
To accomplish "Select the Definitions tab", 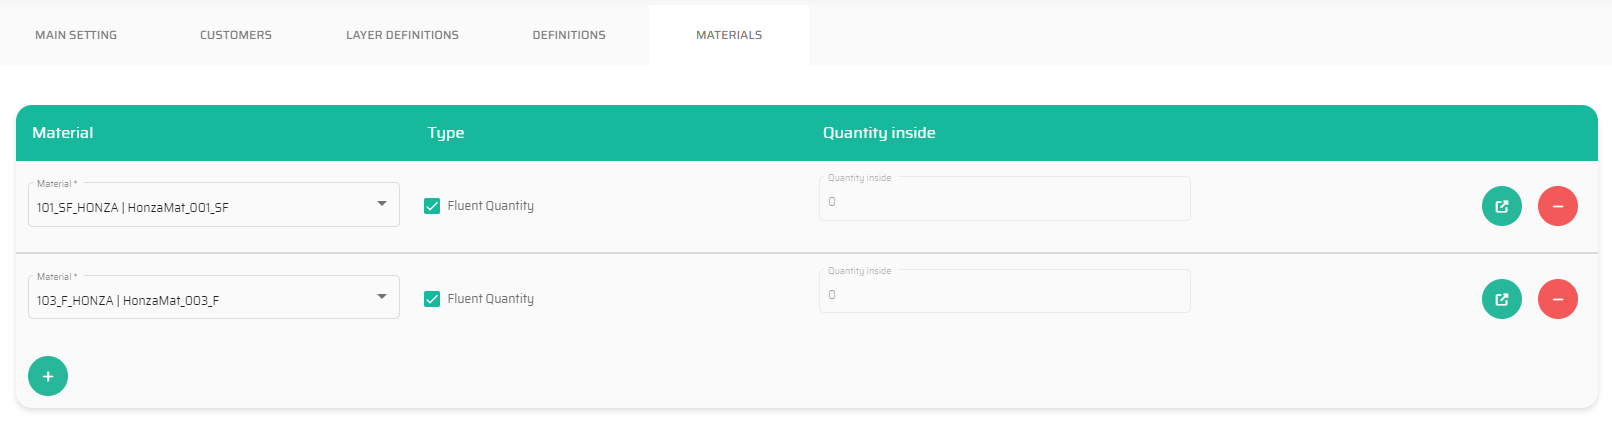I will click(569, 35).
